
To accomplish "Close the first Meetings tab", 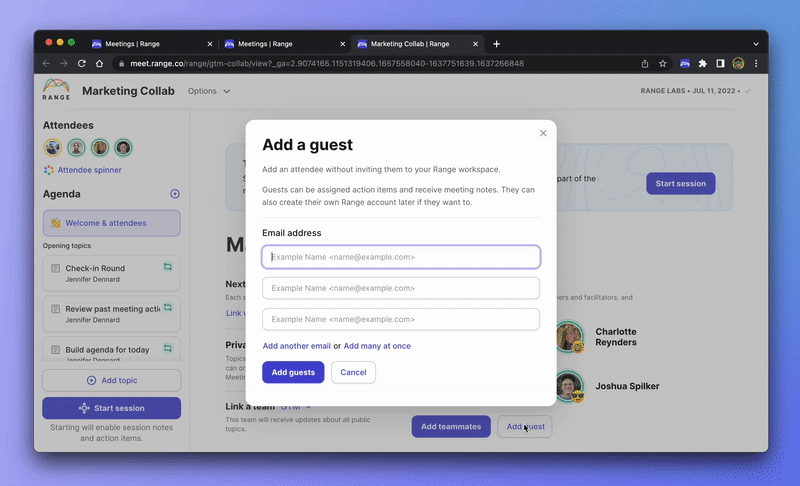I will pos(210,44).
